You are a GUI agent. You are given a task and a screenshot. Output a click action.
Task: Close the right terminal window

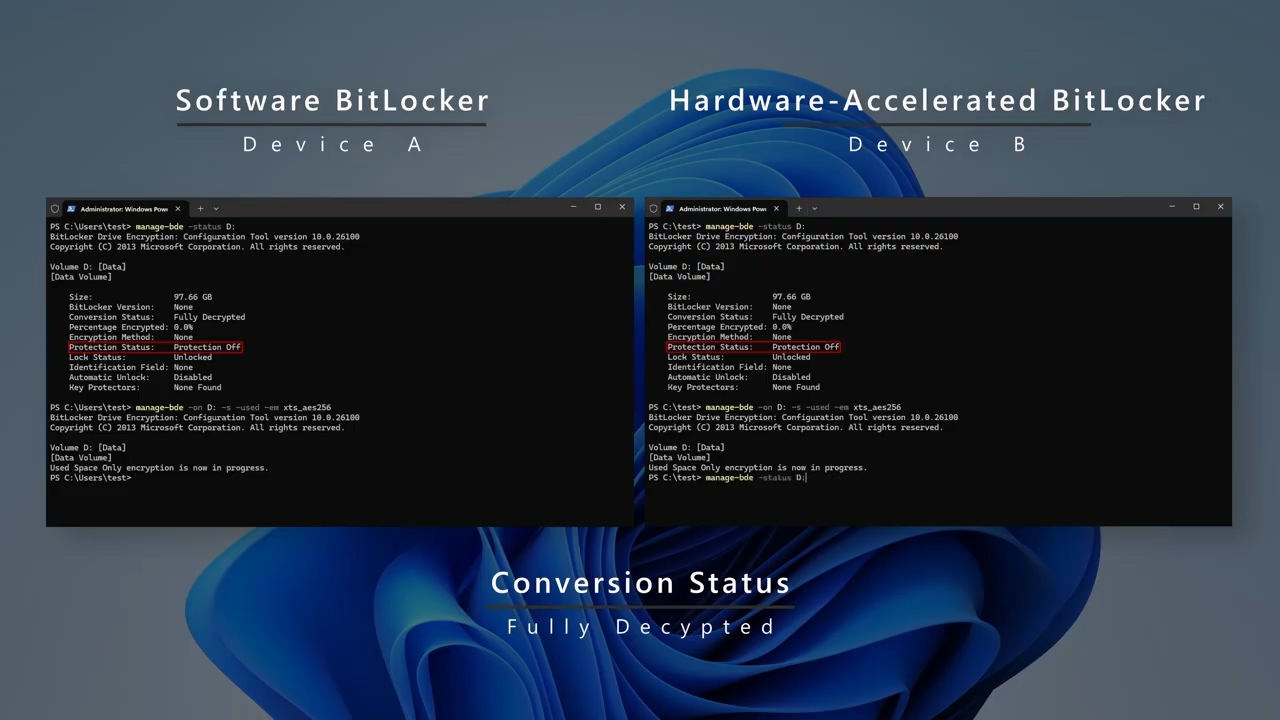1220,207
